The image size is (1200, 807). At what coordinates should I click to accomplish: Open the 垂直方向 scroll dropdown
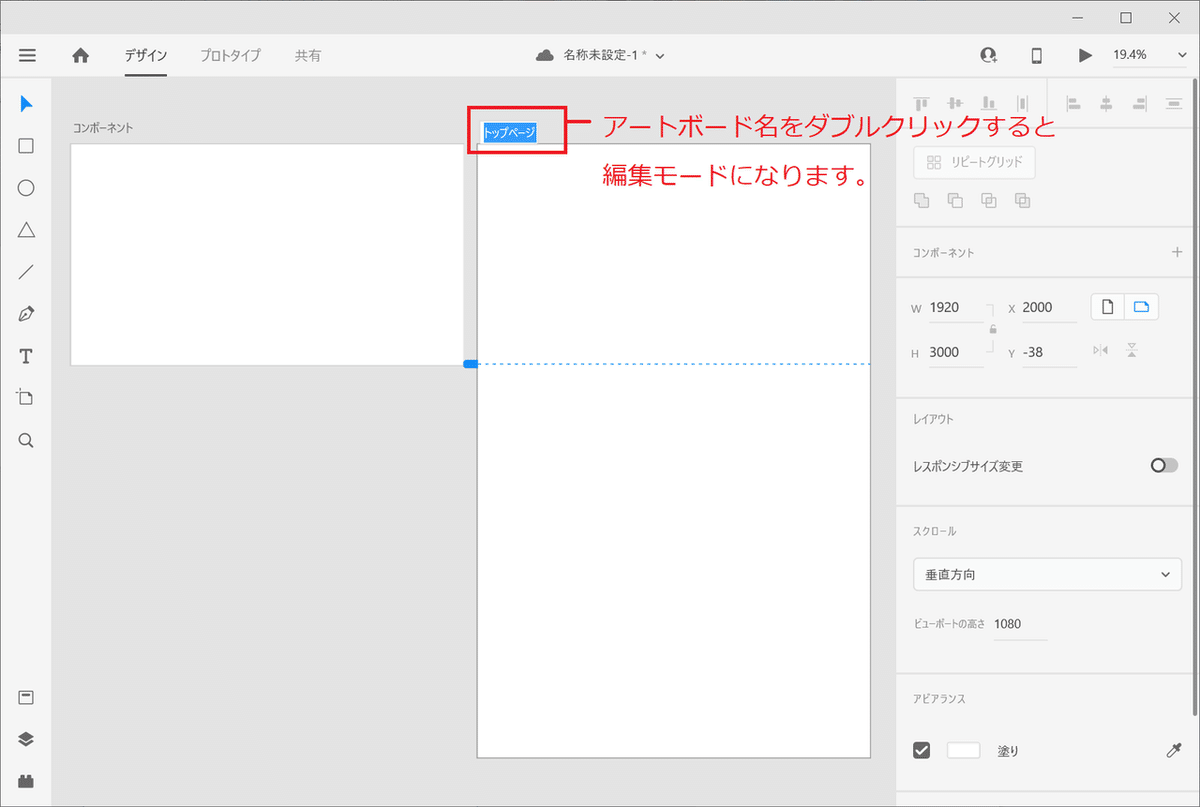coord(1048,574)
